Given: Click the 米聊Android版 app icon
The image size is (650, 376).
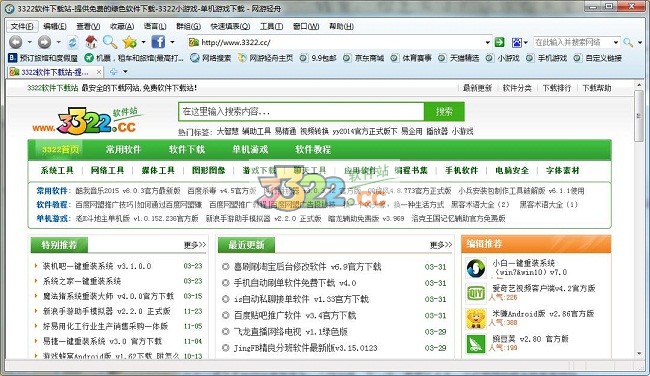Looking at the screenshot, I should tap(475, 319).
